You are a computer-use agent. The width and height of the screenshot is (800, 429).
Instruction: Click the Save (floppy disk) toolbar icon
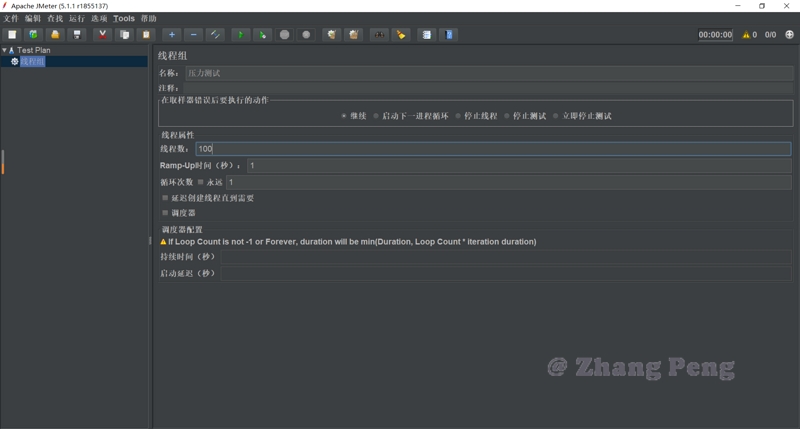77,34
